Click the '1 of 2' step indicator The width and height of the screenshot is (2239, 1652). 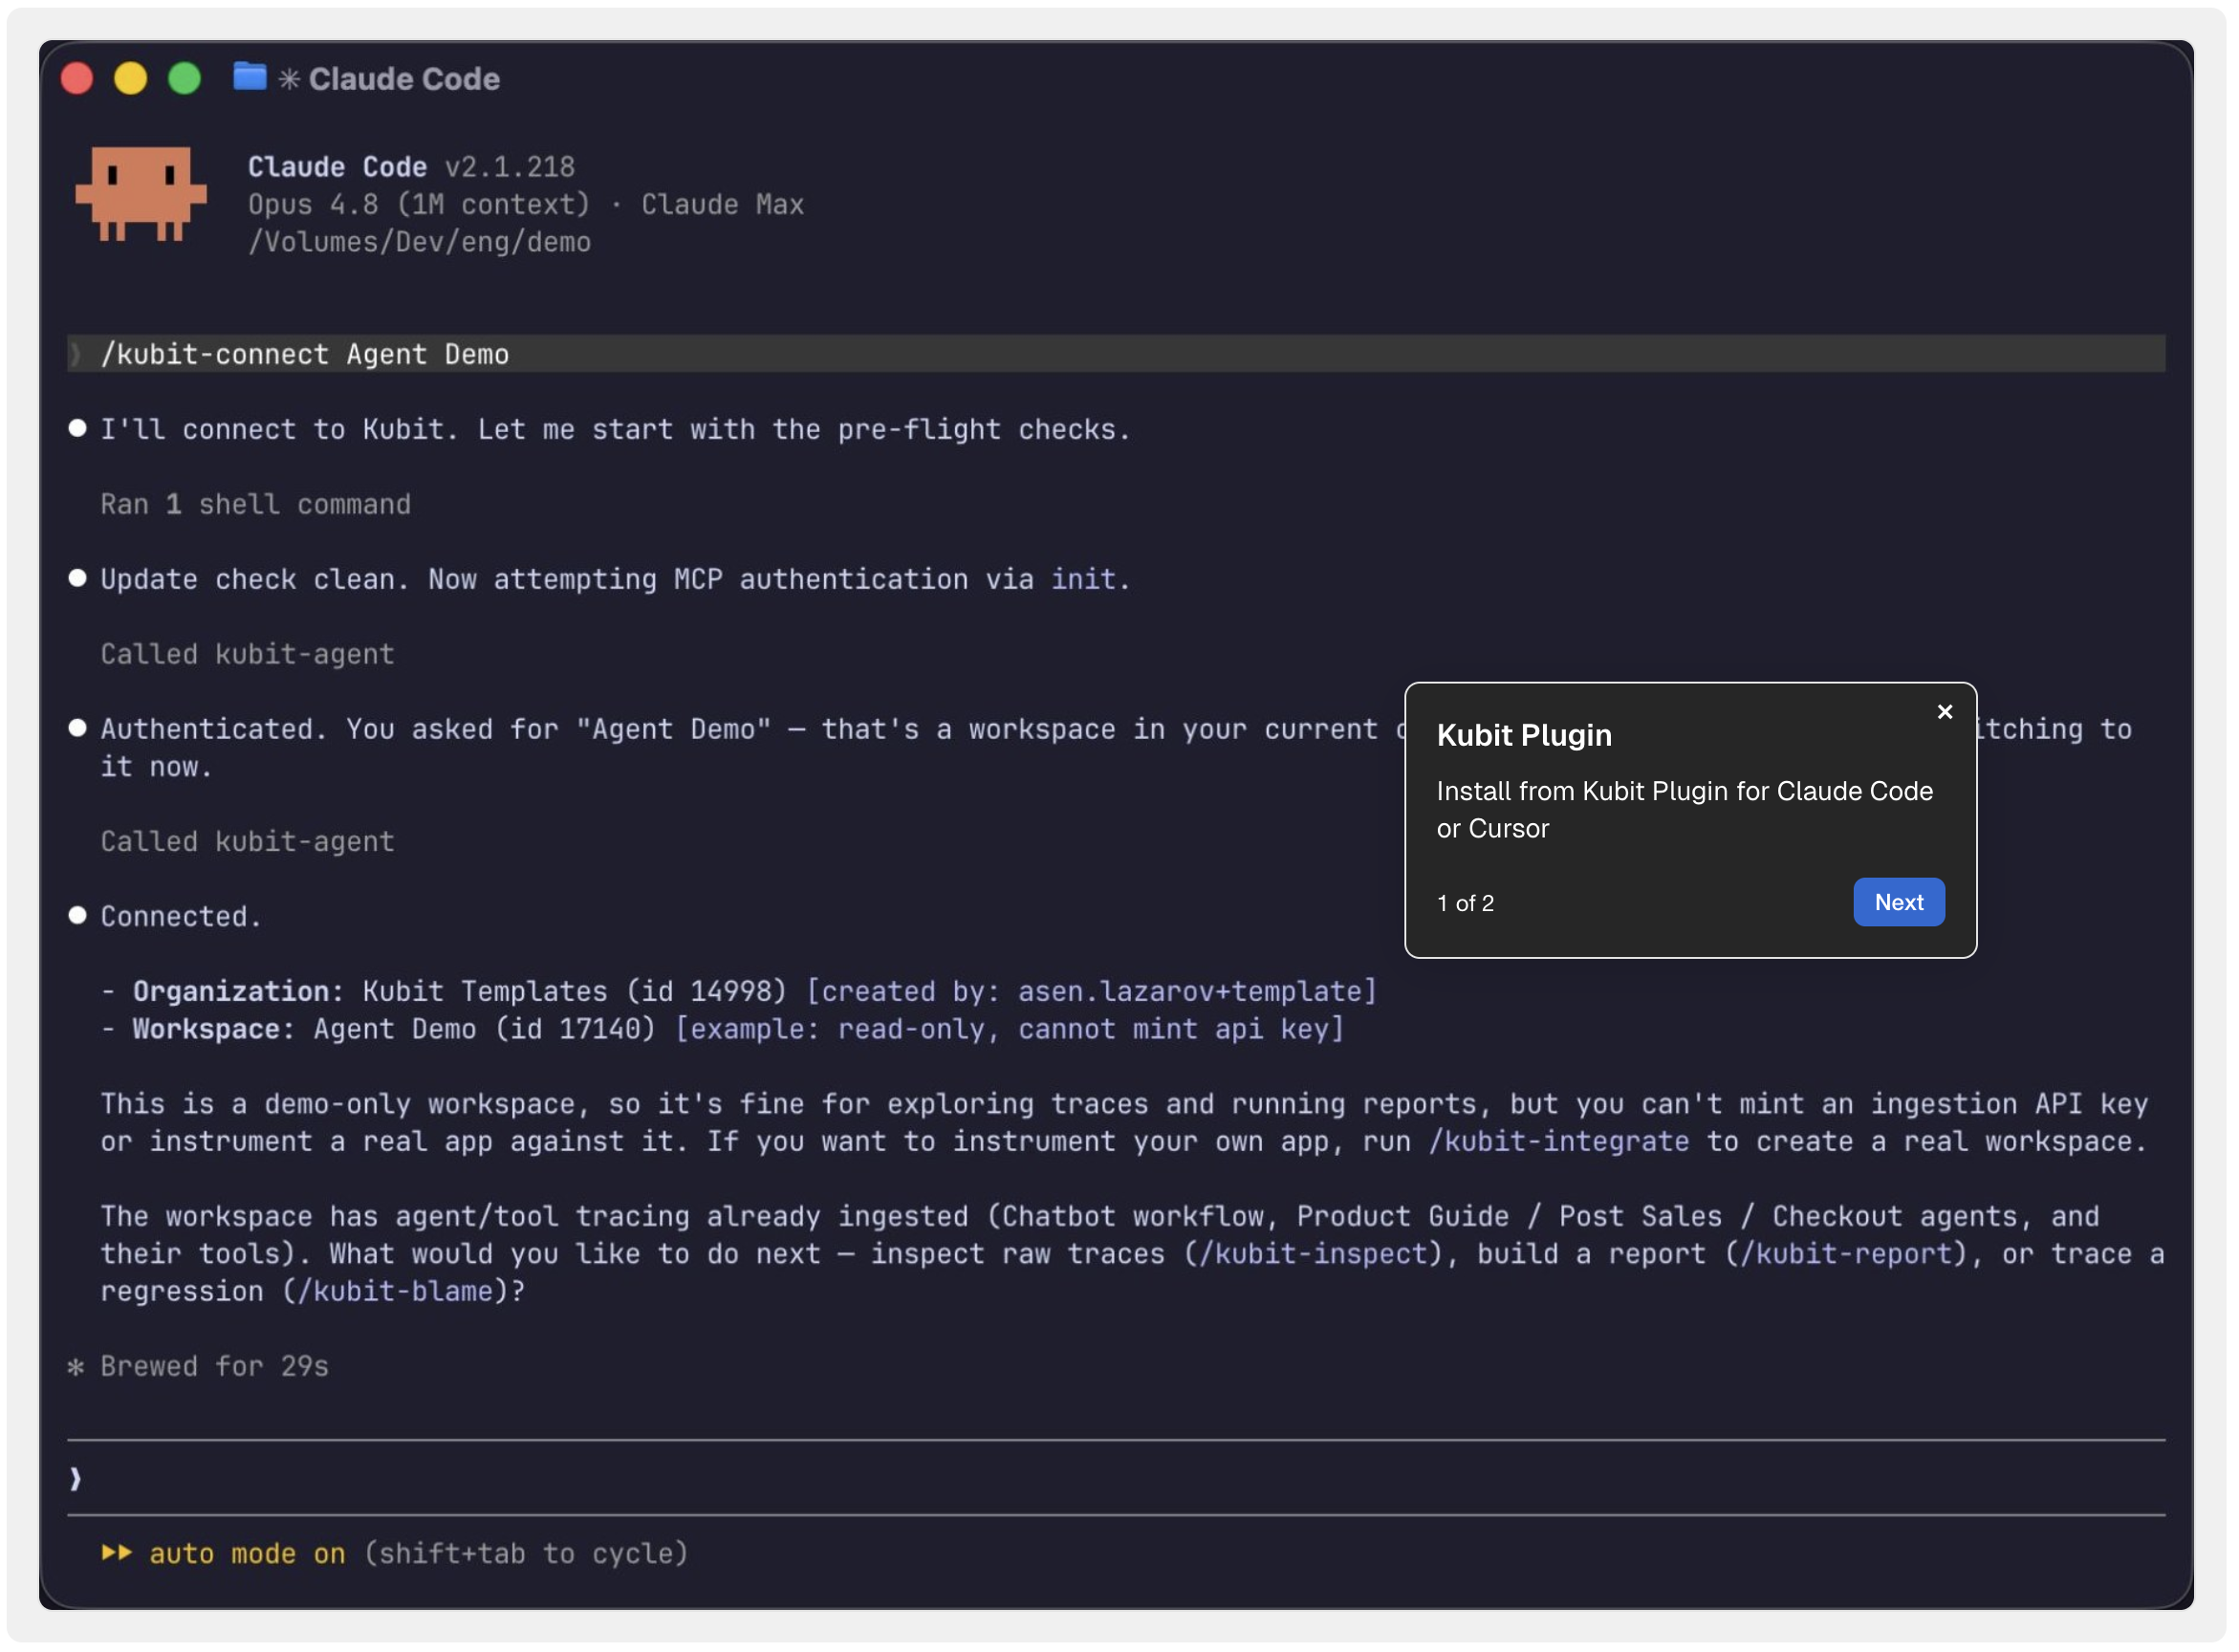tap(1467, 905)
